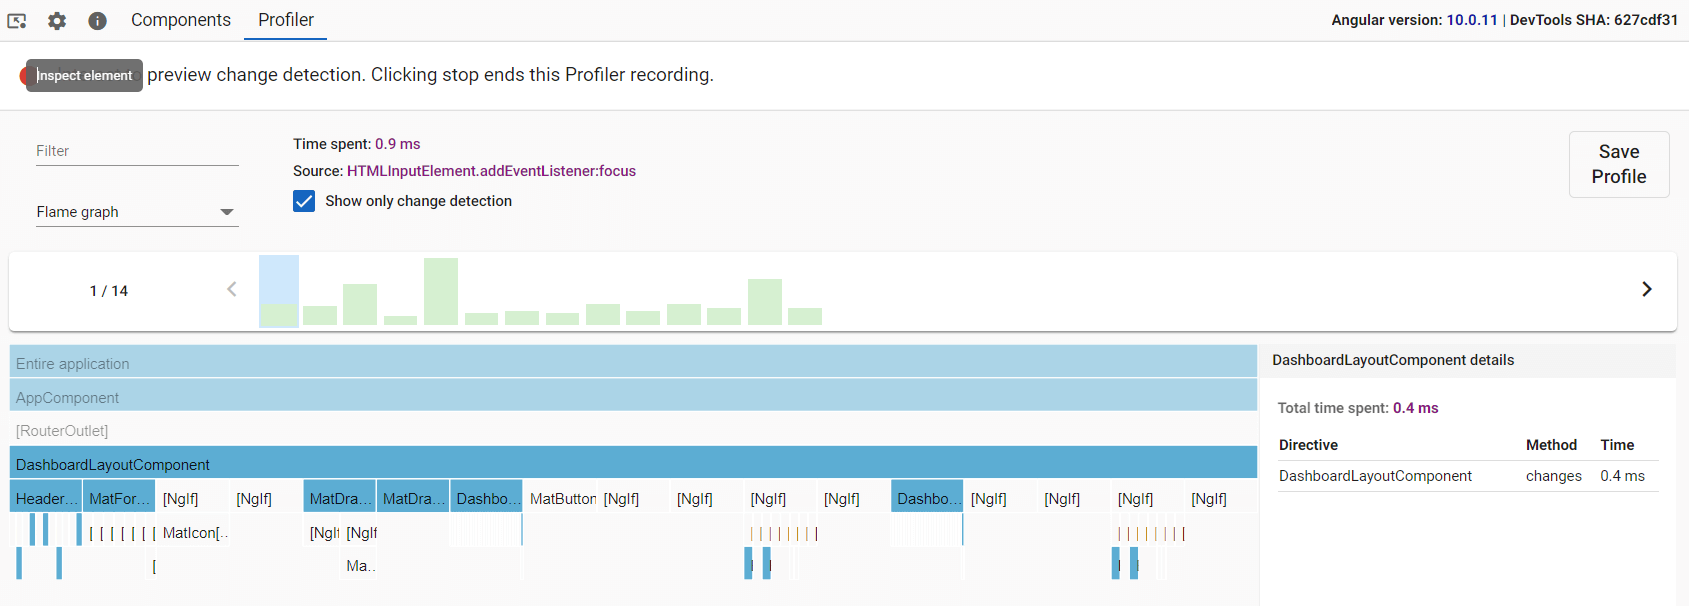
Task: Click the RouterOutlet flame graph row
Action: click(x=633, y=431)
